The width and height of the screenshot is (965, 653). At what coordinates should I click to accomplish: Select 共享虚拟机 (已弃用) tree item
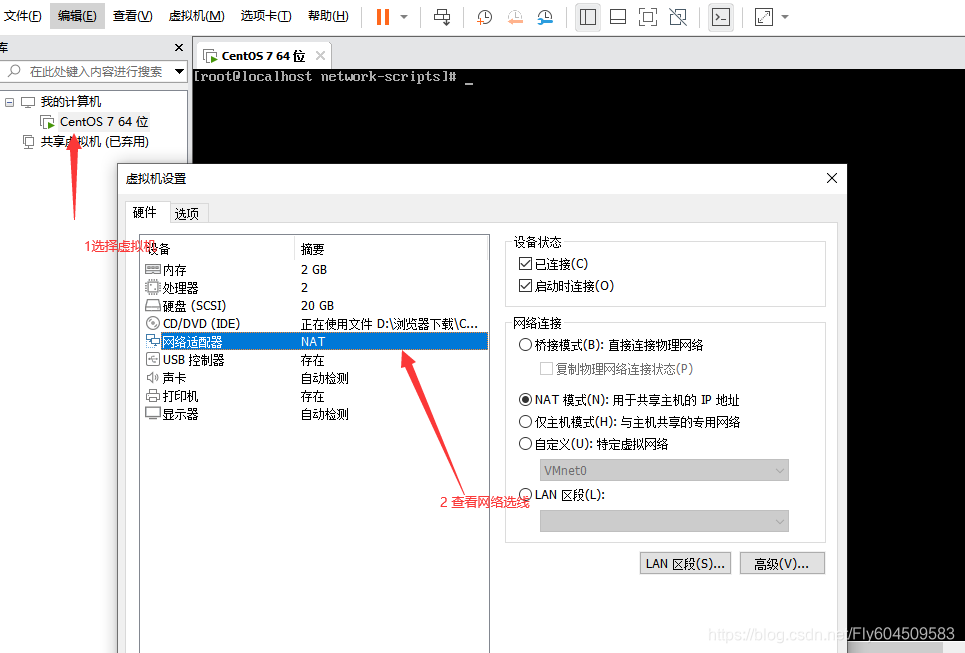point(94,142)
